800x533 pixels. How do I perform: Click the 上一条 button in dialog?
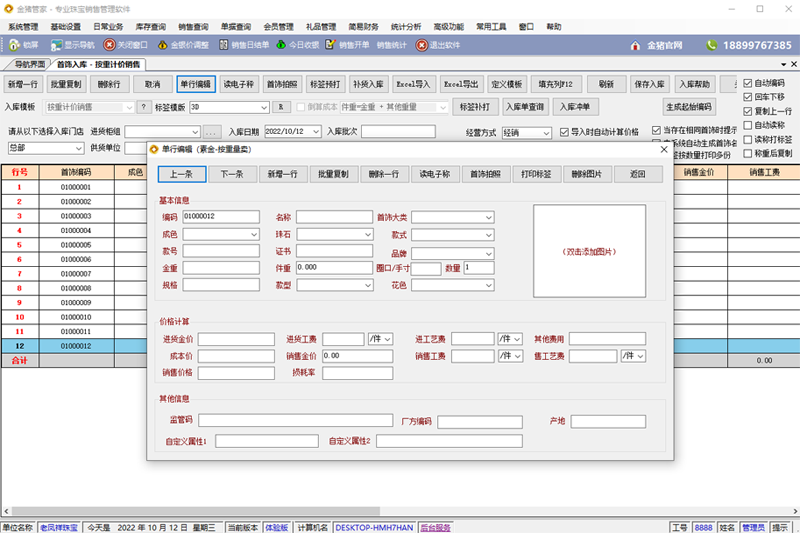point(182,174)
